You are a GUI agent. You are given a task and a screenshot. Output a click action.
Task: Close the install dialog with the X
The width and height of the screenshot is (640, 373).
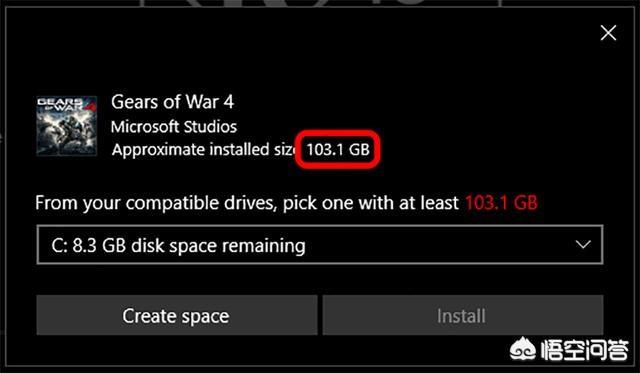pyautogui.click(x=608, y=33)
